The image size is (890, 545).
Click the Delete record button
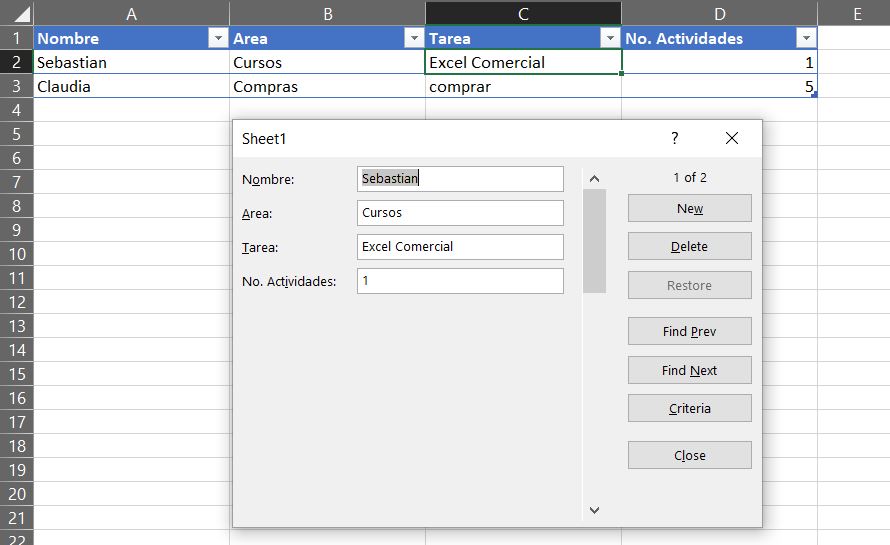click(x=690, y=246)
